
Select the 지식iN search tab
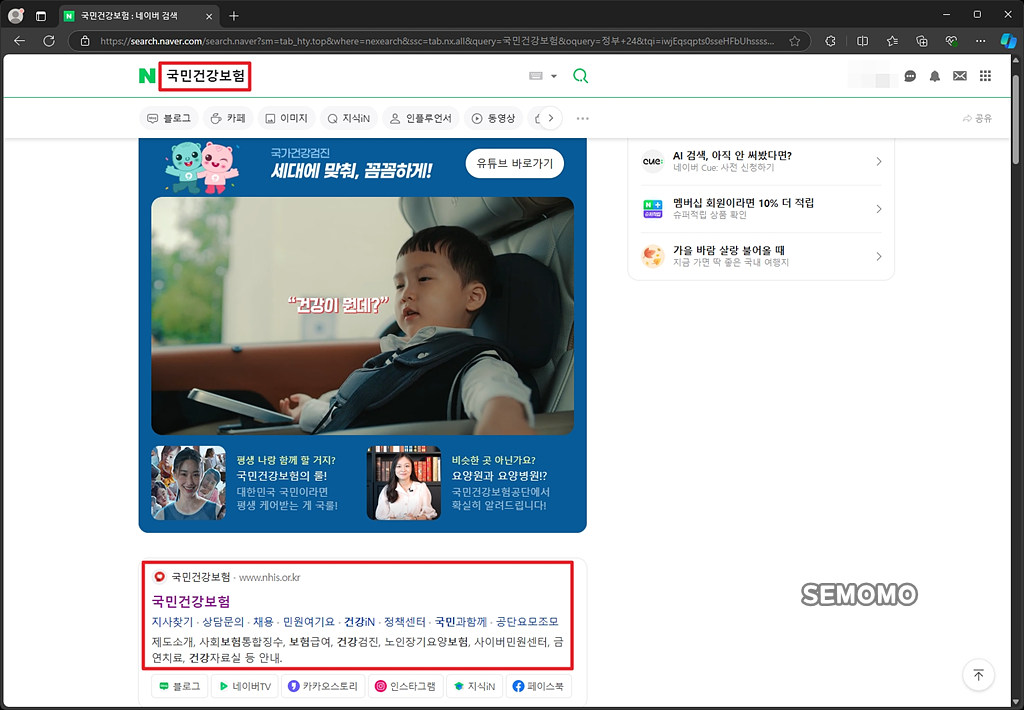pyautogui.click(x=349, y=118)
